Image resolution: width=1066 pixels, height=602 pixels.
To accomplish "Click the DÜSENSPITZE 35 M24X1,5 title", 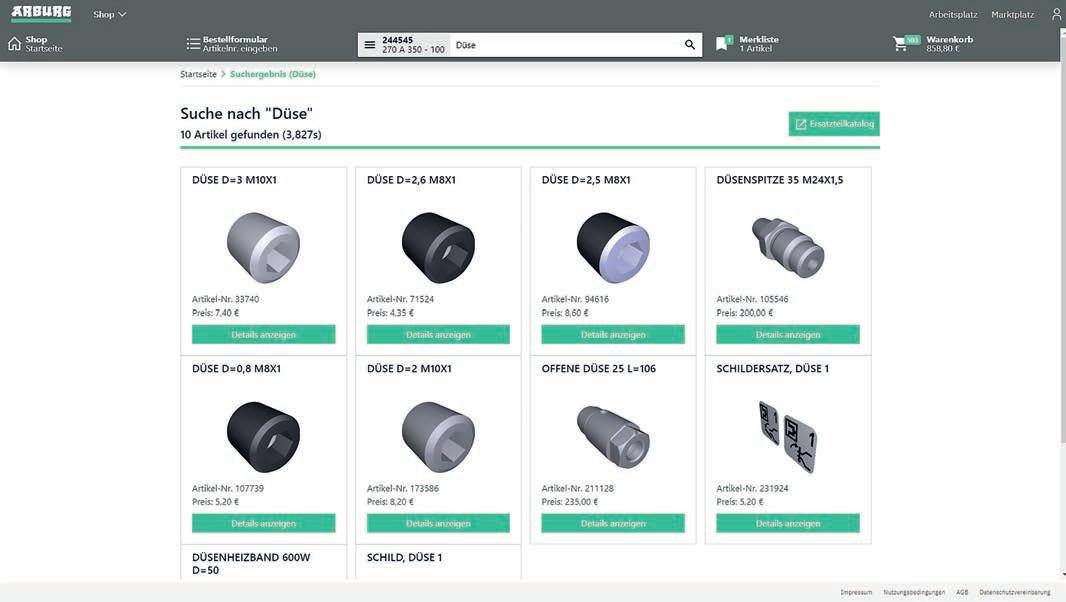I will 779,180.
